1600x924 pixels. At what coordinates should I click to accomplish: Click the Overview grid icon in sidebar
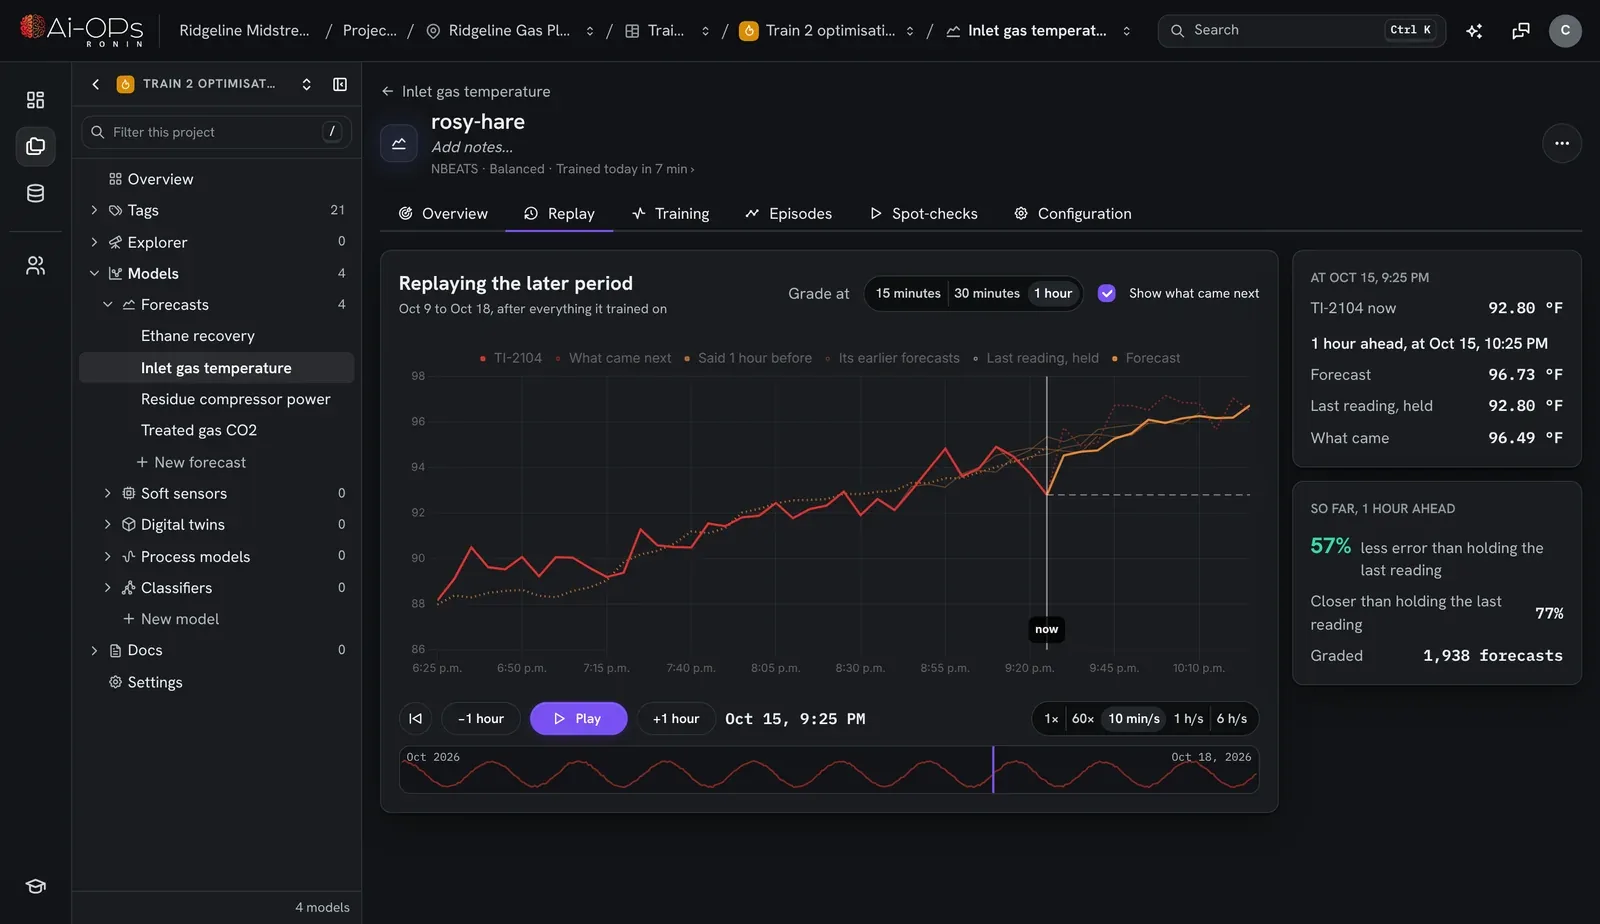pos(115,179)
